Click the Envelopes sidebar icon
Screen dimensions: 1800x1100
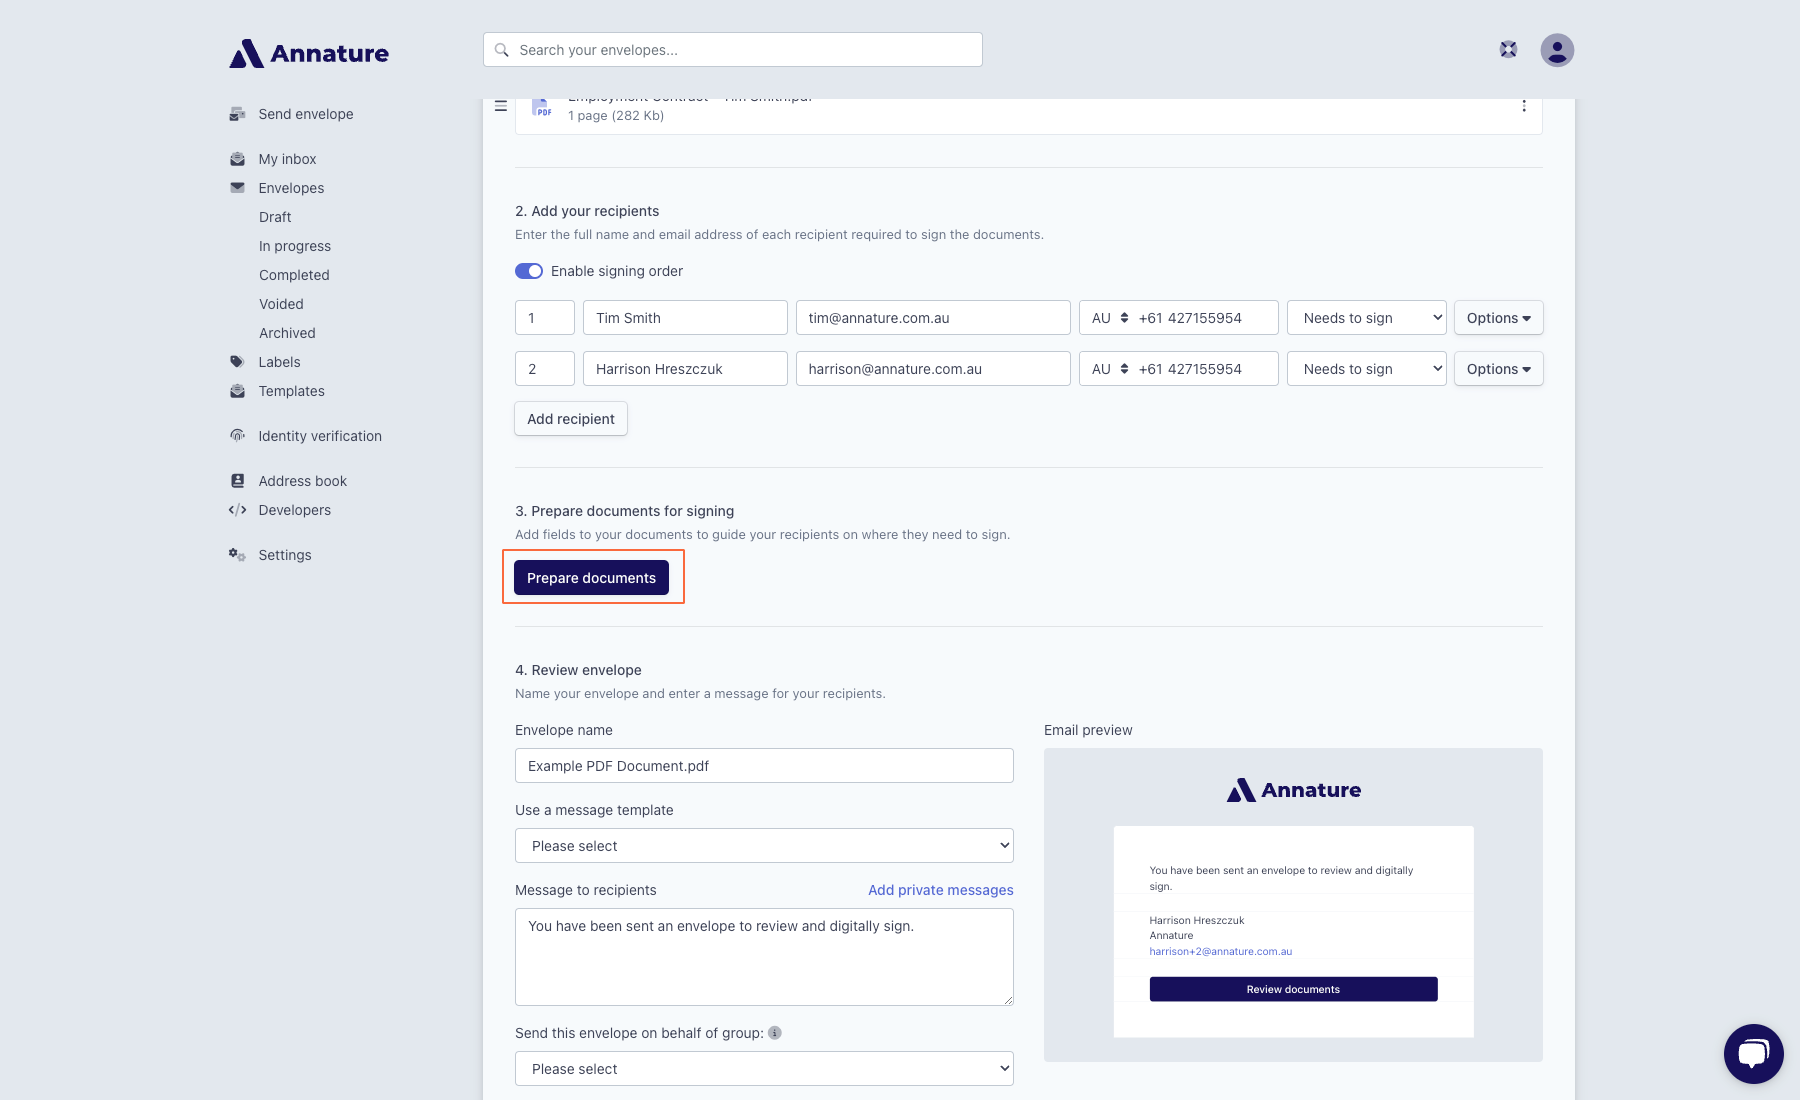(x=237, y=188)
